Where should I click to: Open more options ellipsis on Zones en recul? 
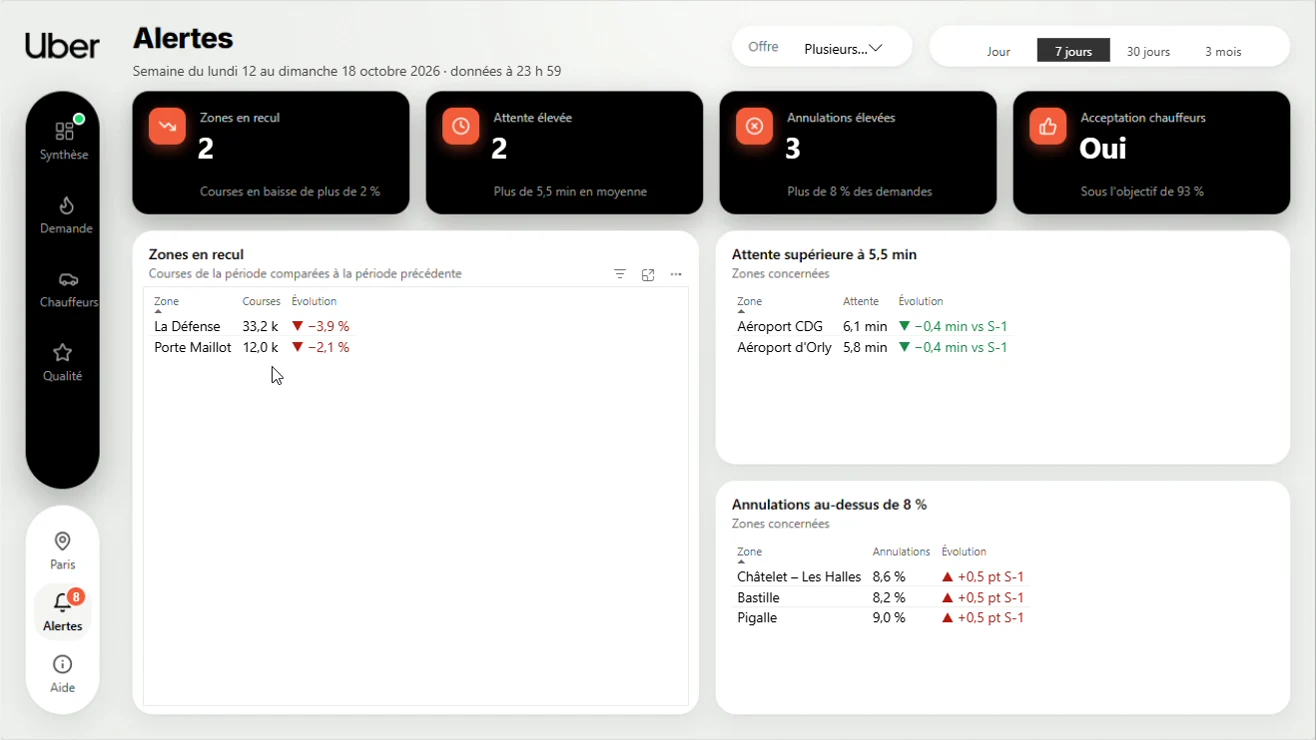(676, 274)
